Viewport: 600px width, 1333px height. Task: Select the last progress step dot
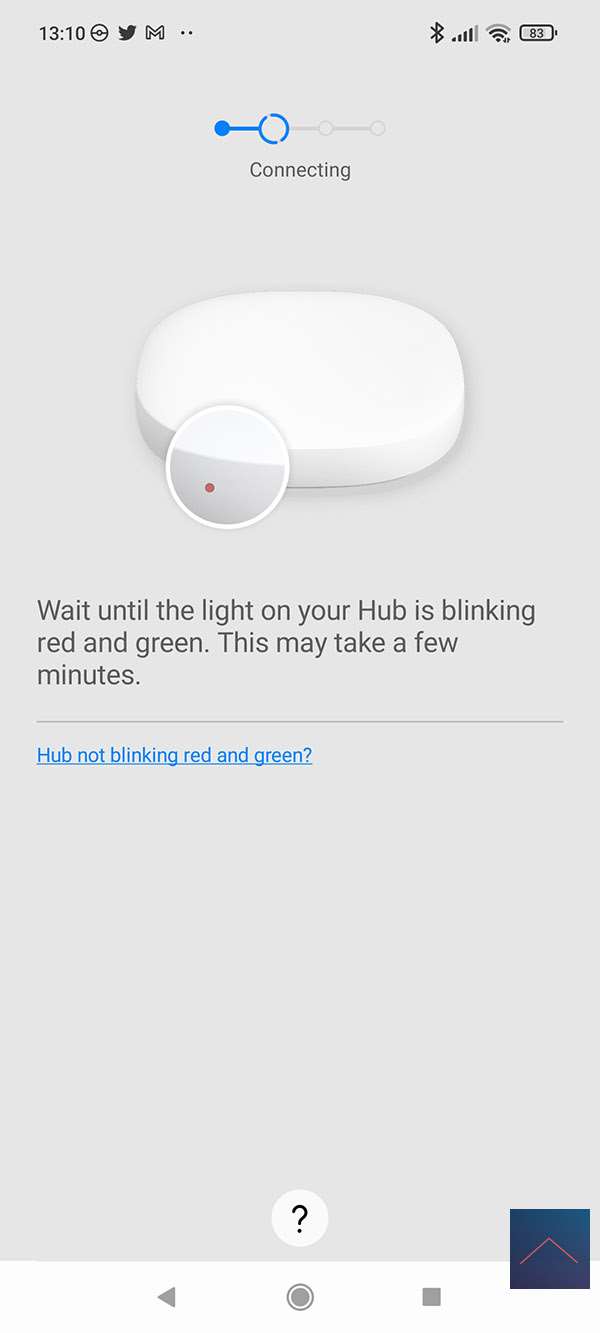click(x=377, y=128)
